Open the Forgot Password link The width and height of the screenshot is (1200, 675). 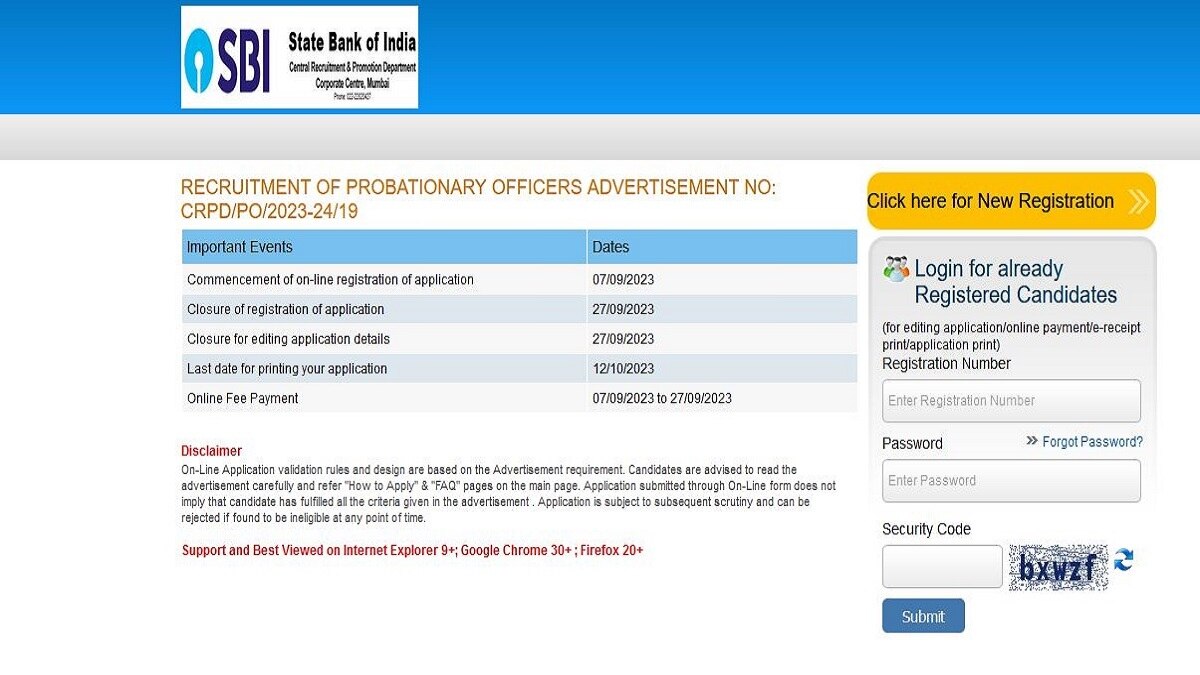point(1092,441)
